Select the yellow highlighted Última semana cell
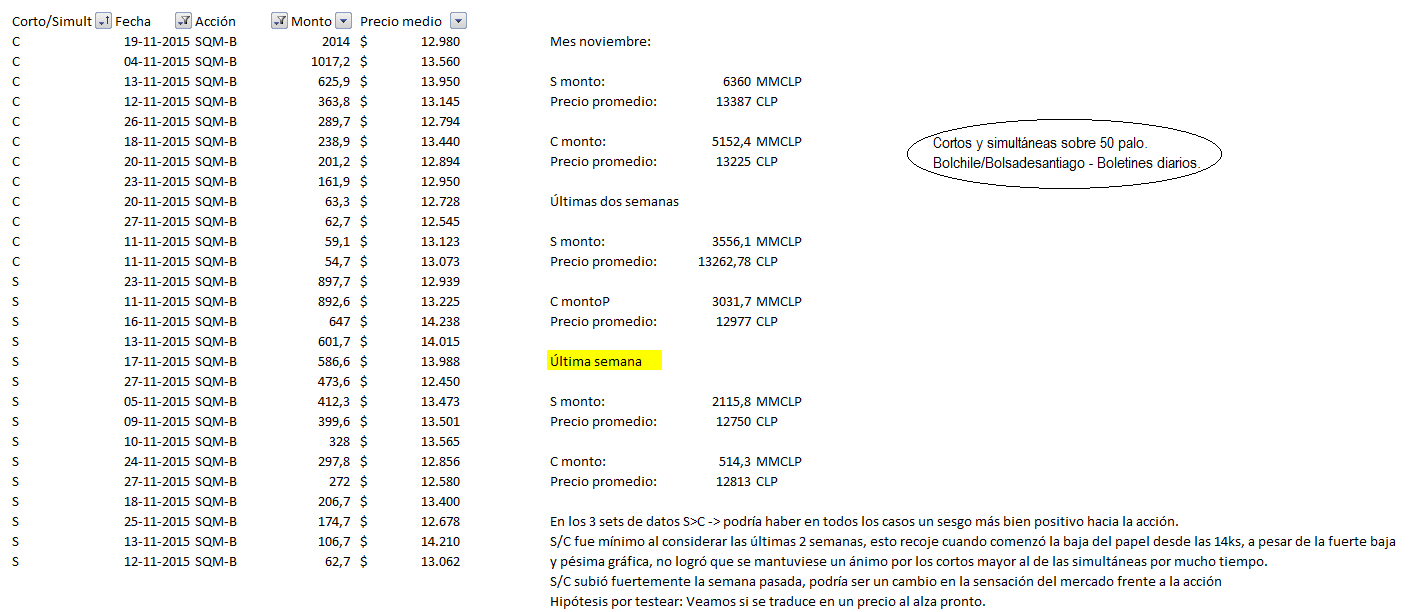 (x=605, y=361)
